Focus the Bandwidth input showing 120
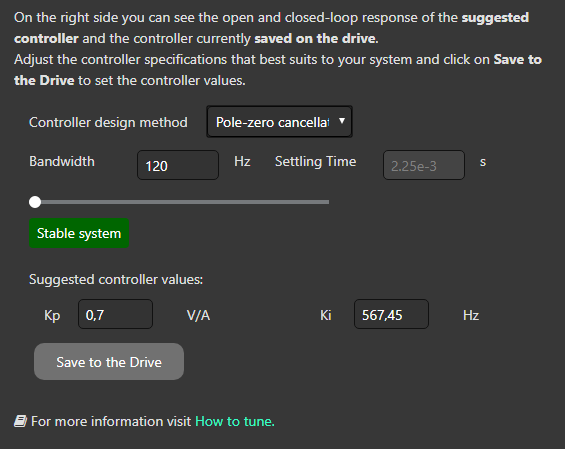Screen dimensions: 565x449 click(x=178, y=165)
